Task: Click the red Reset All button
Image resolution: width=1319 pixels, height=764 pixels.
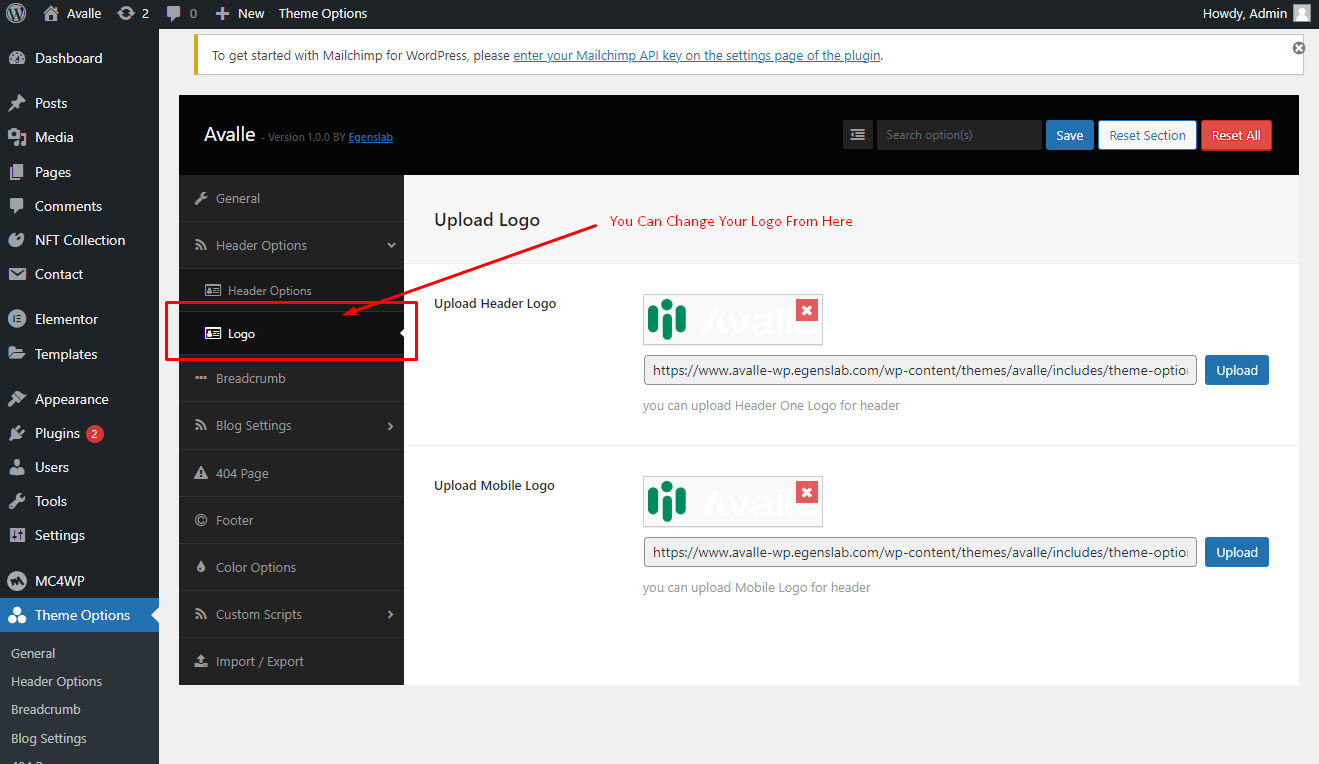Action: [1236, 135]
